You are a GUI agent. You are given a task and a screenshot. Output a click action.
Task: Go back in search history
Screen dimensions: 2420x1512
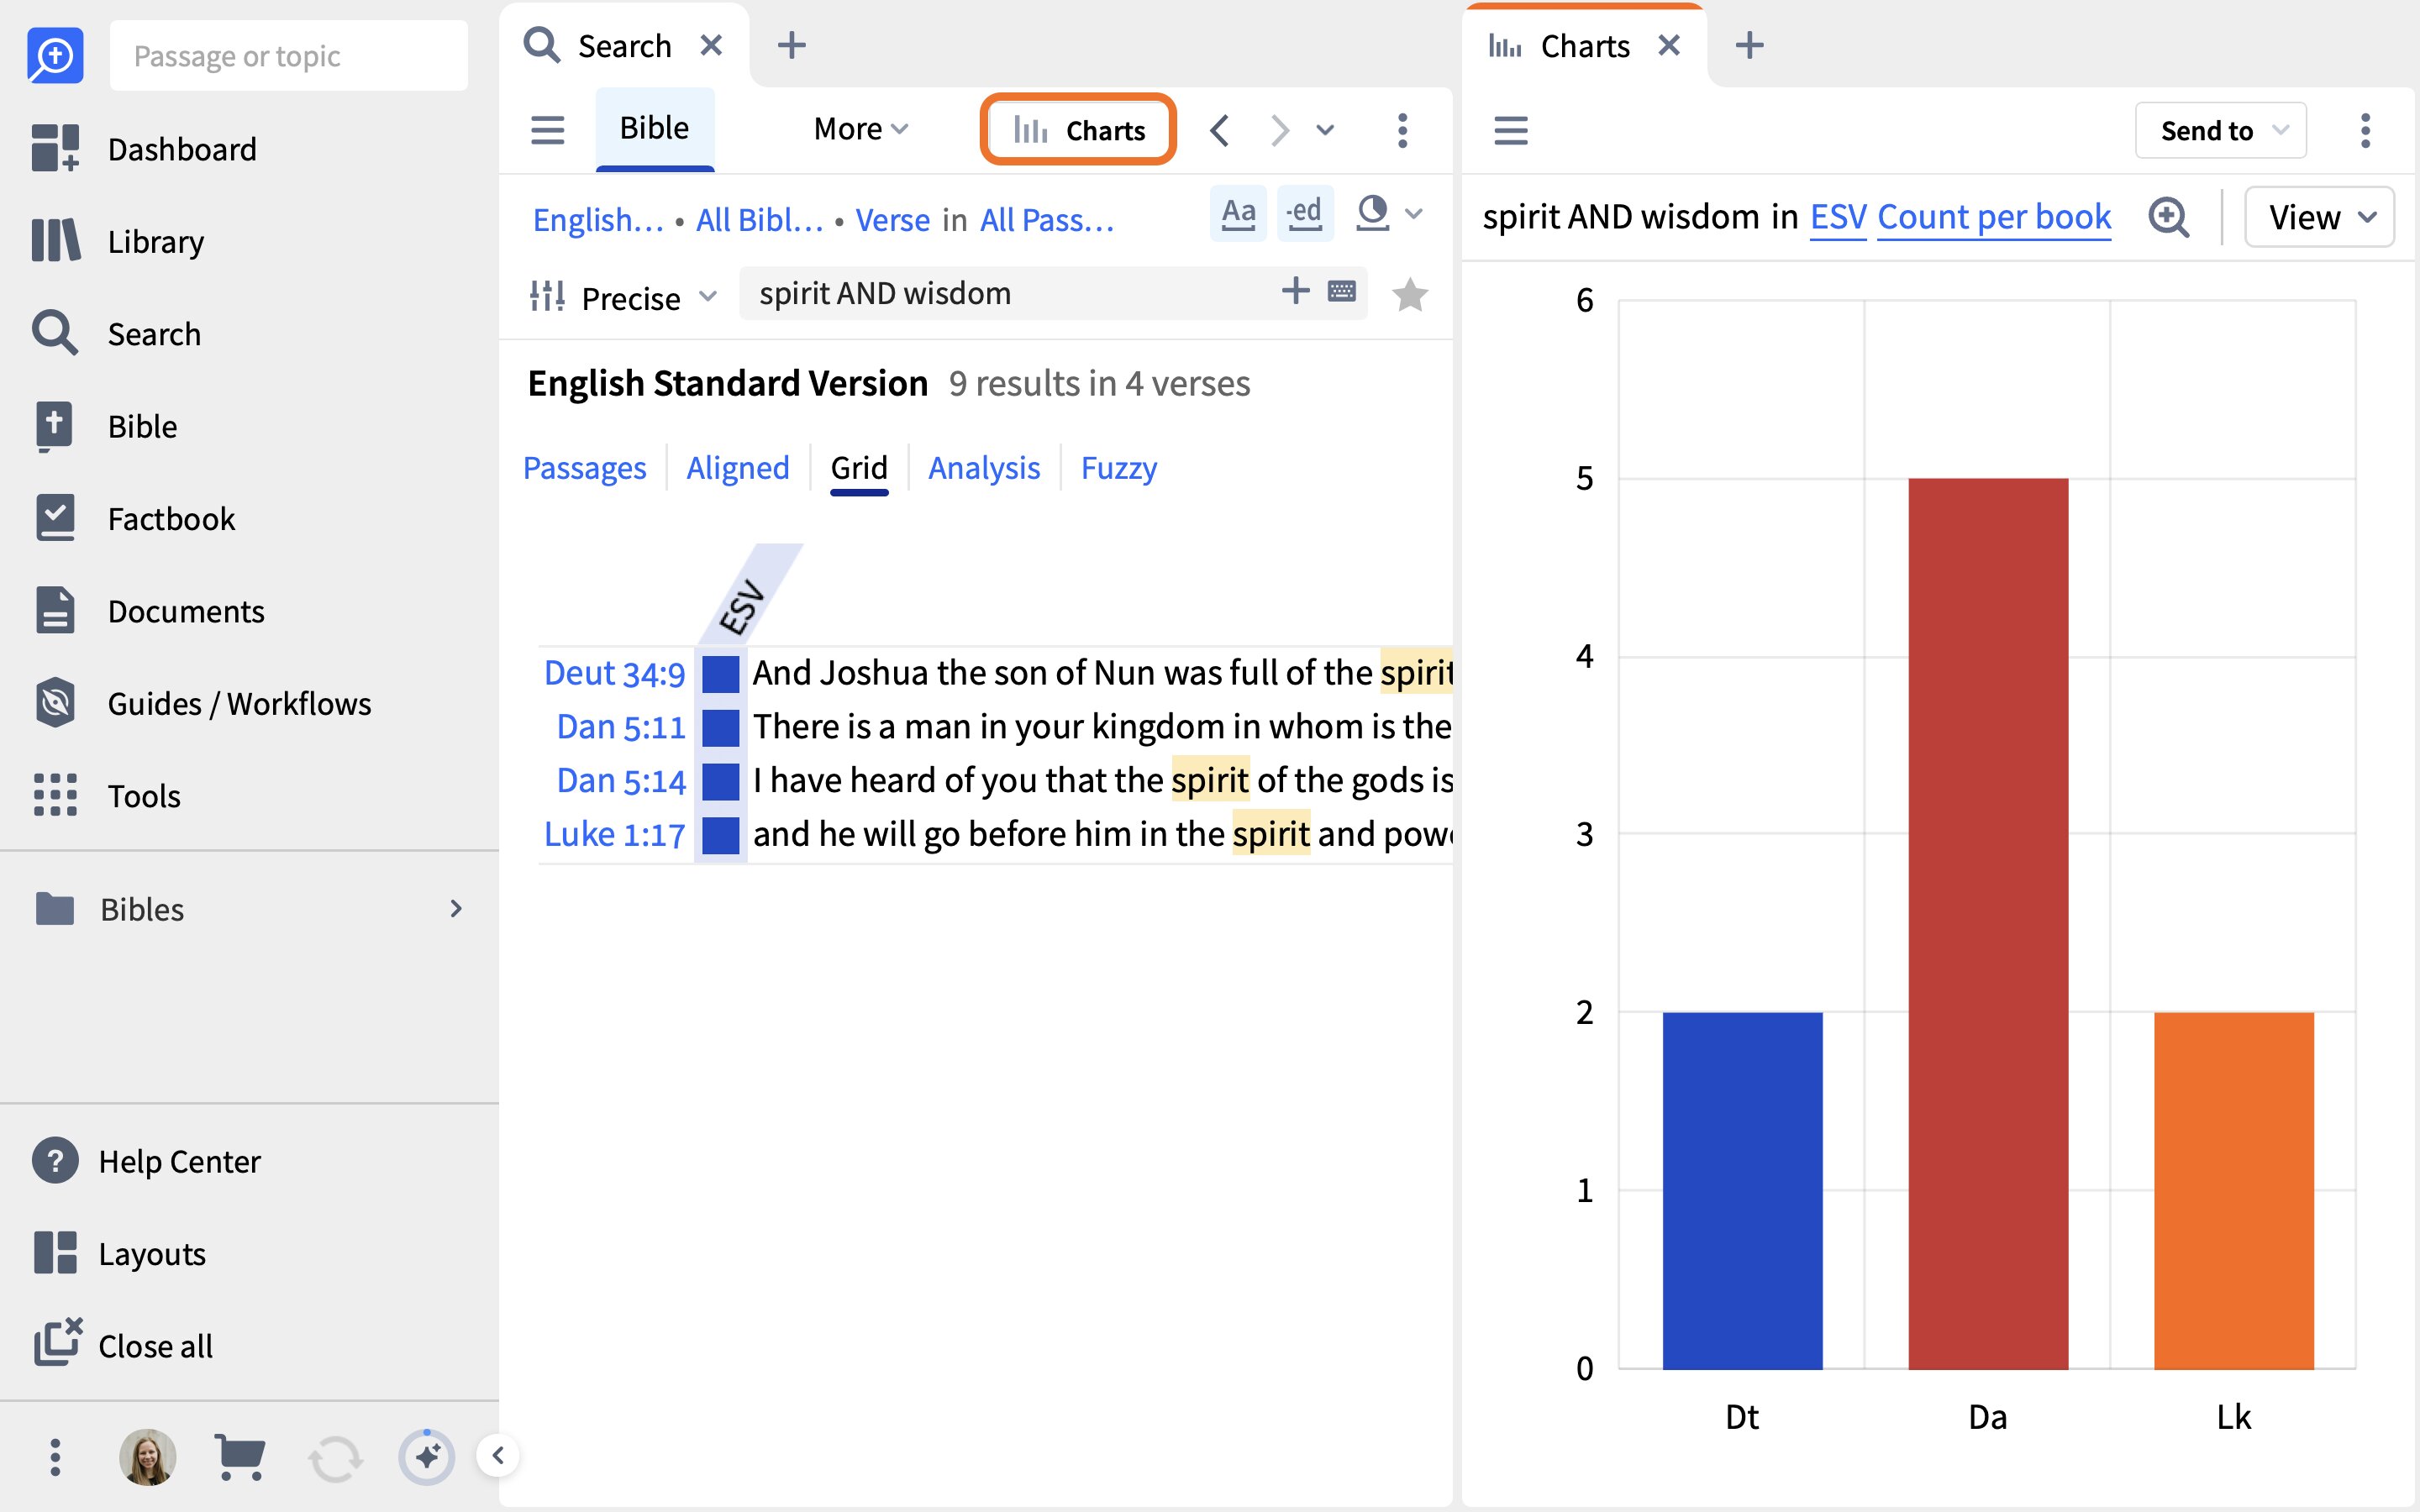pos(1219,130)
